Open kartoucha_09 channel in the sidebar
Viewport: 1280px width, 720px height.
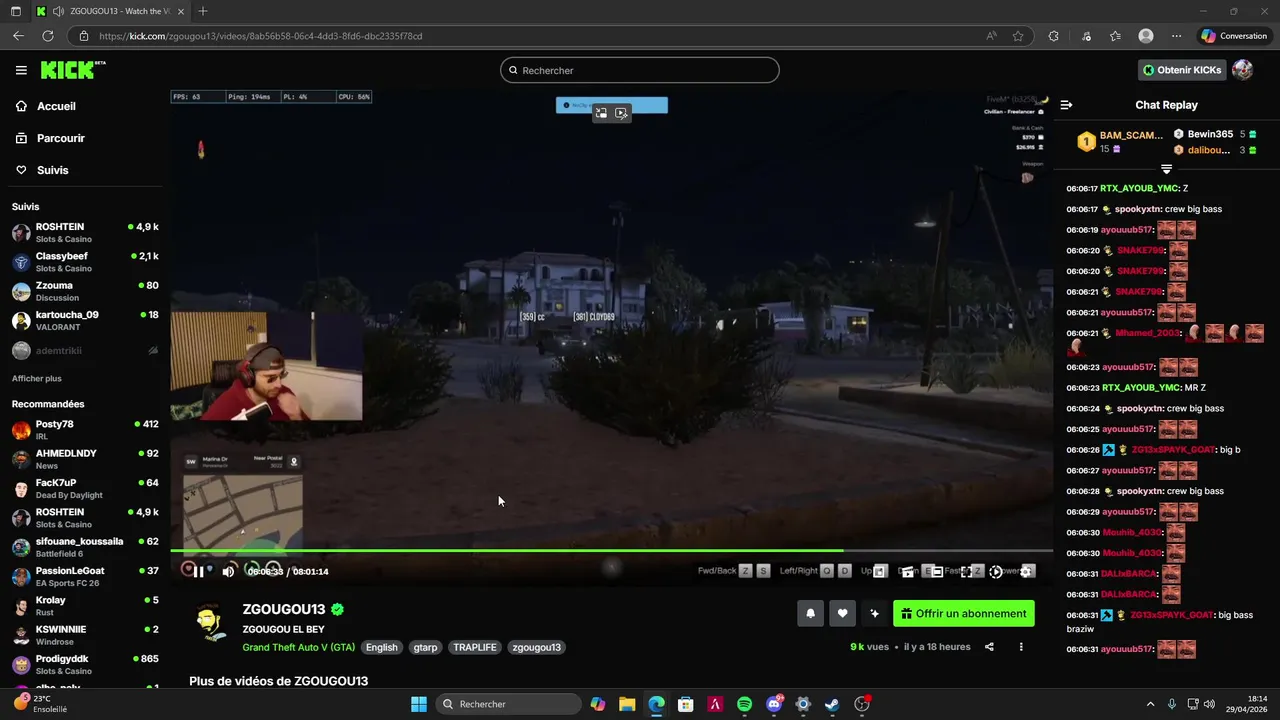click(85, 321)
